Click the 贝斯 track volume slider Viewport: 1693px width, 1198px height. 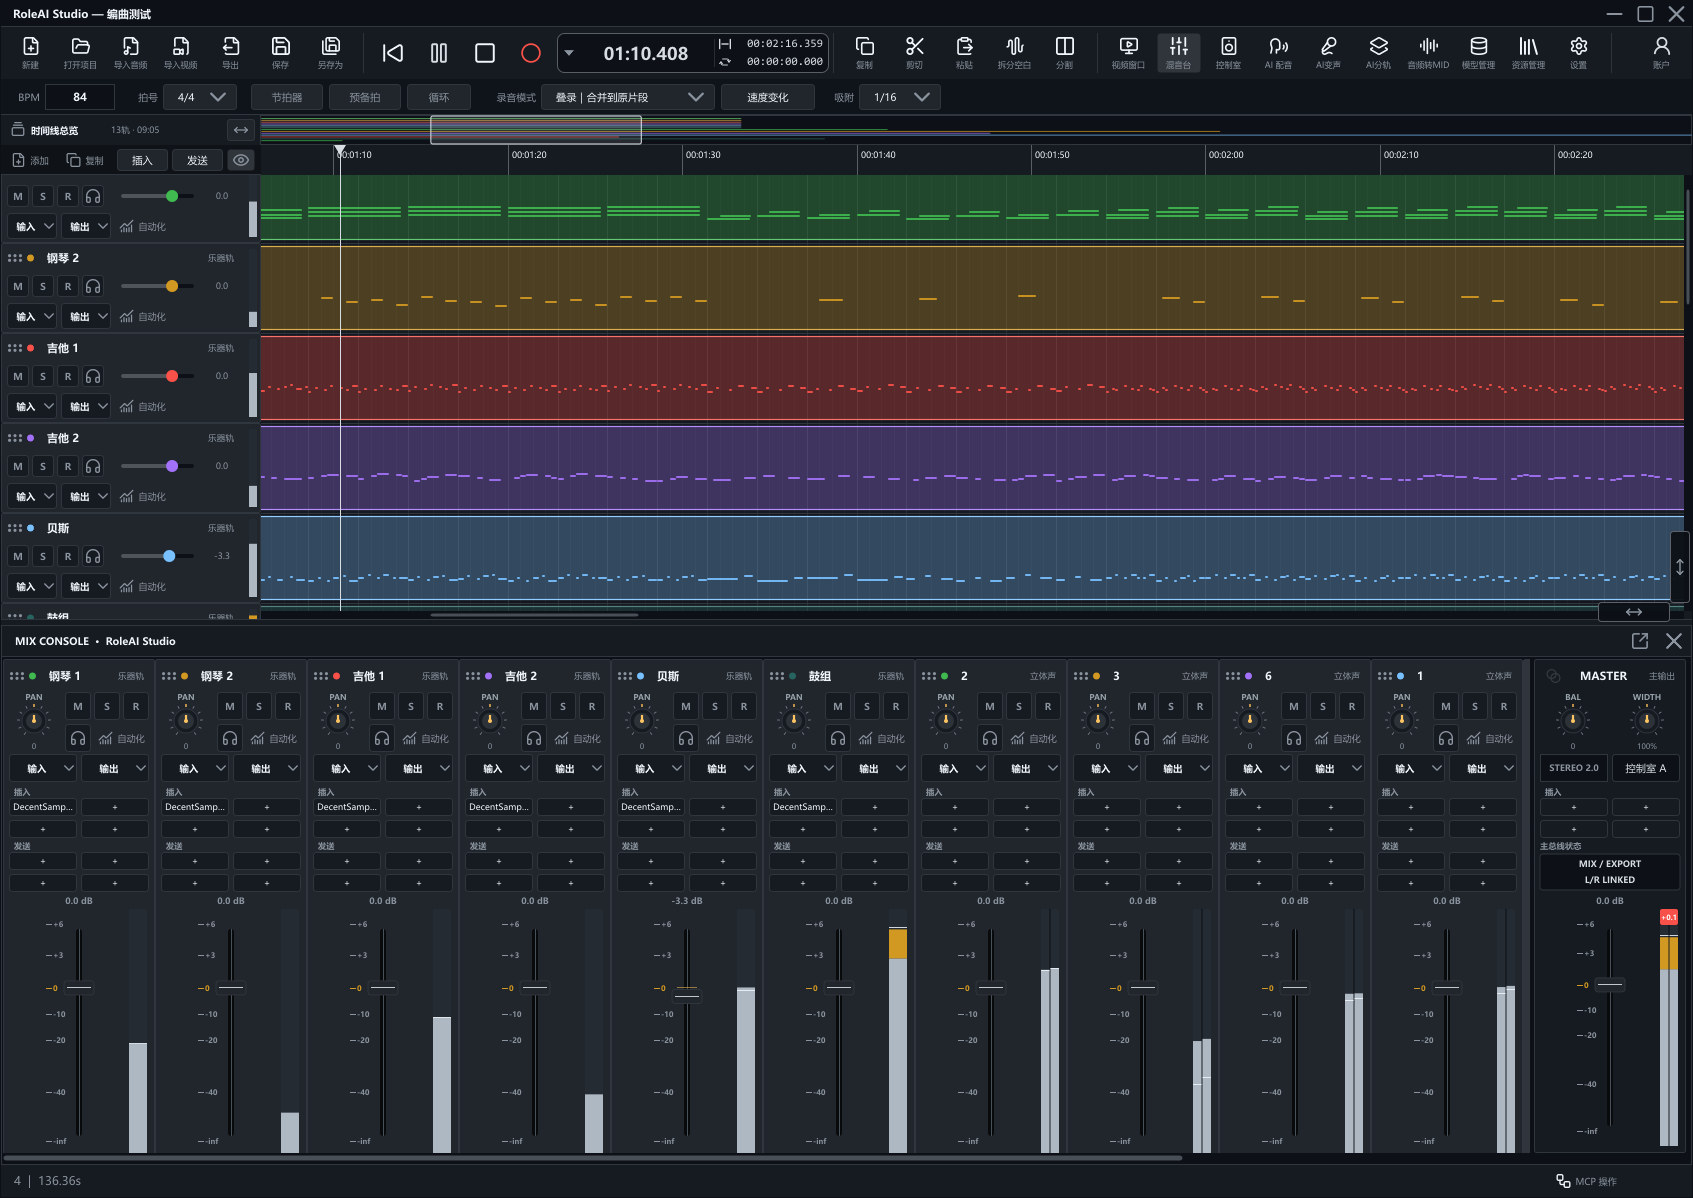point(158,556)
